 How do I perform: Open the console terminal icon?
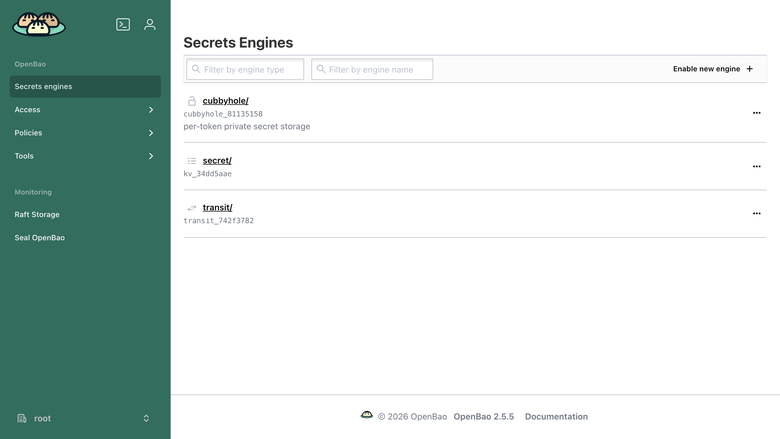(123, 24)
